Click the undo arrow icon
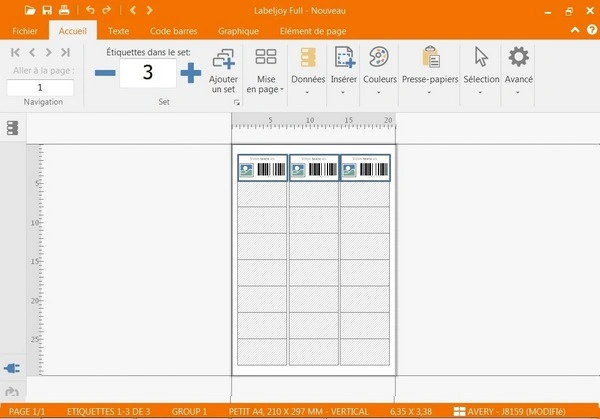The image size is (600, 419). click(x=90, y=10)
